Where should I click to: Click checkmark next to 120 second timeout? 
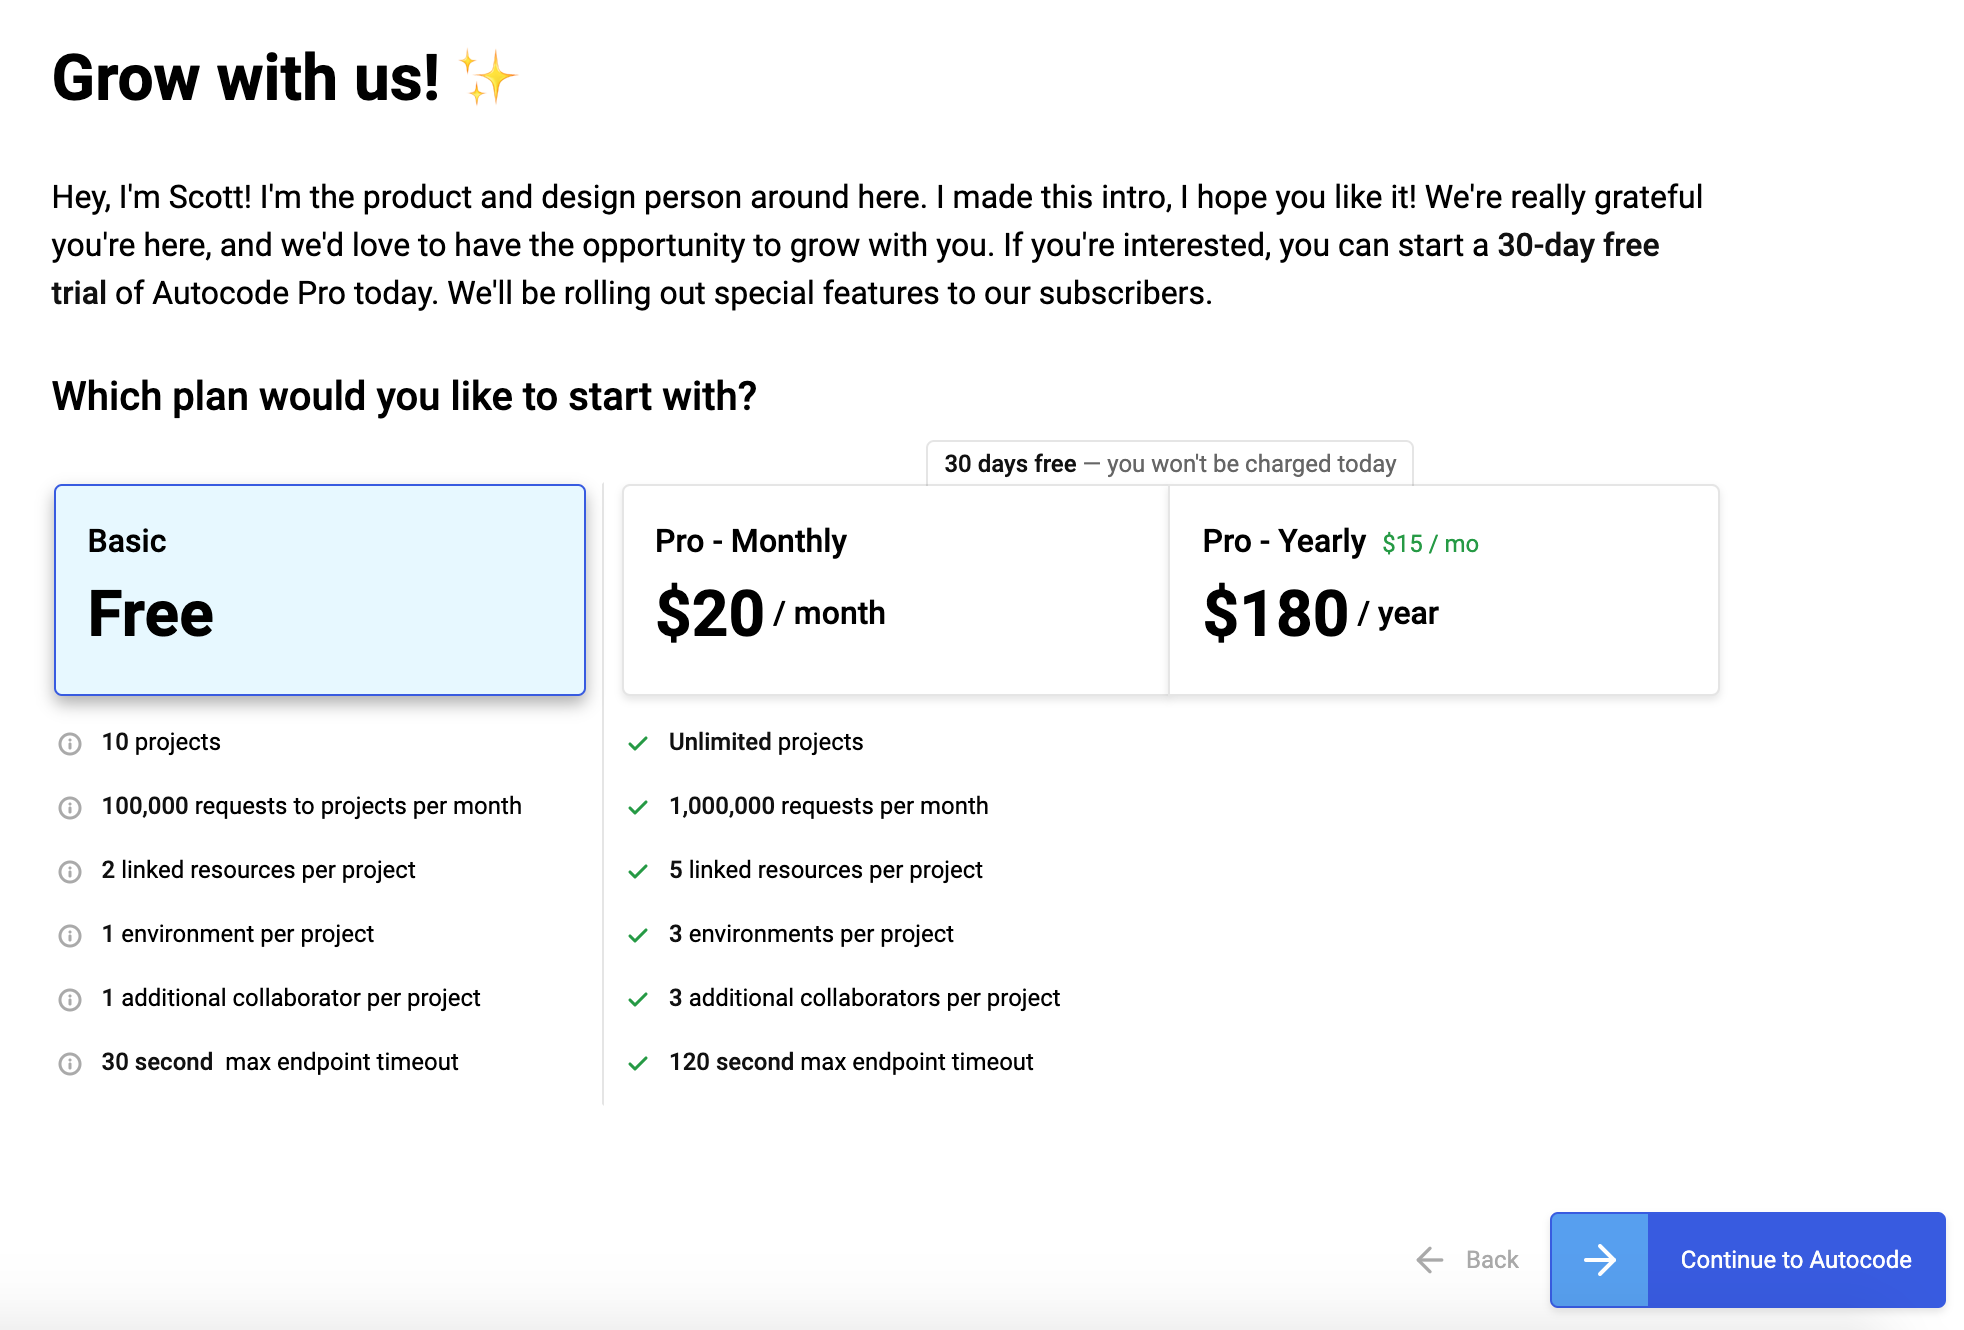[638, 1063]
